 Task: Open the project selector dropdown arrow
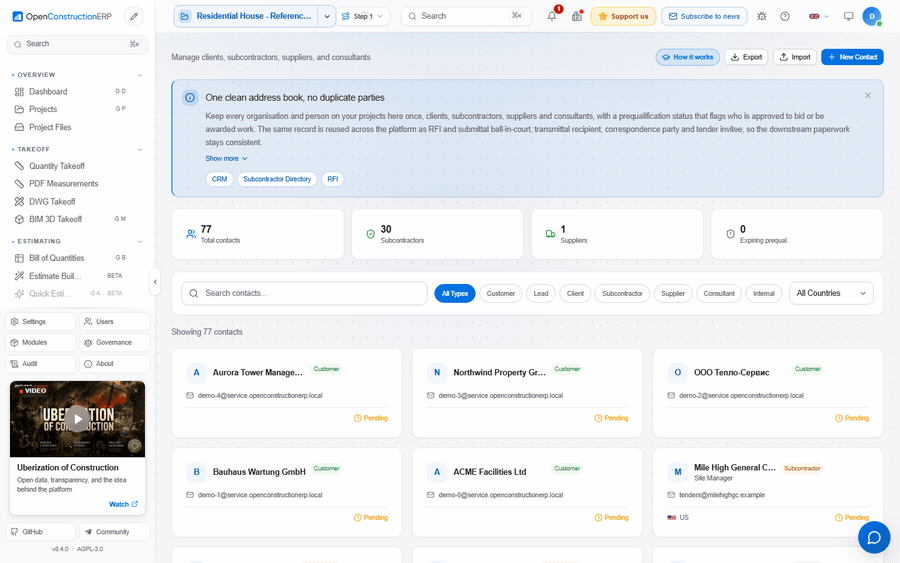pyautogui.click(x=327, y=16)
